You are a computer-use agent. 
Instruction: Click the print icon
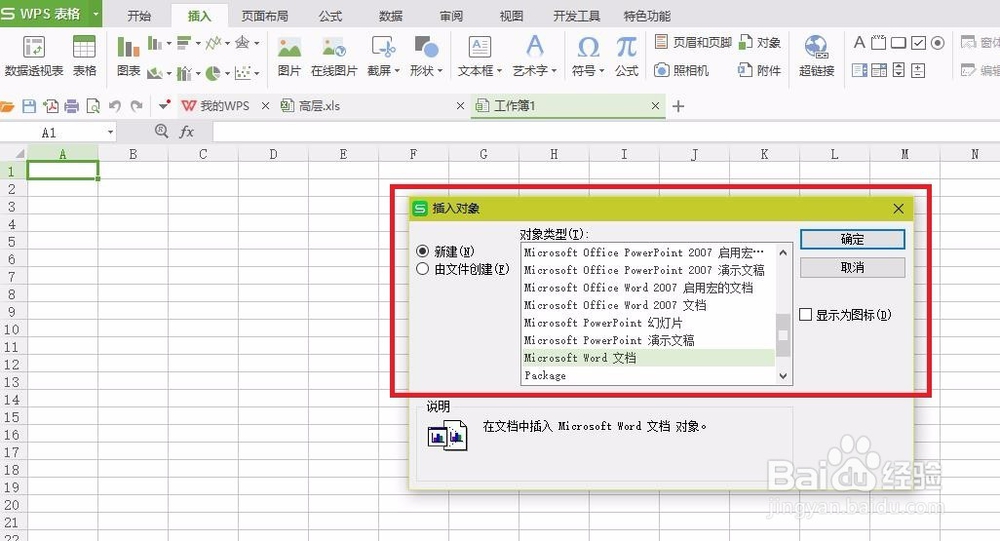71,106
